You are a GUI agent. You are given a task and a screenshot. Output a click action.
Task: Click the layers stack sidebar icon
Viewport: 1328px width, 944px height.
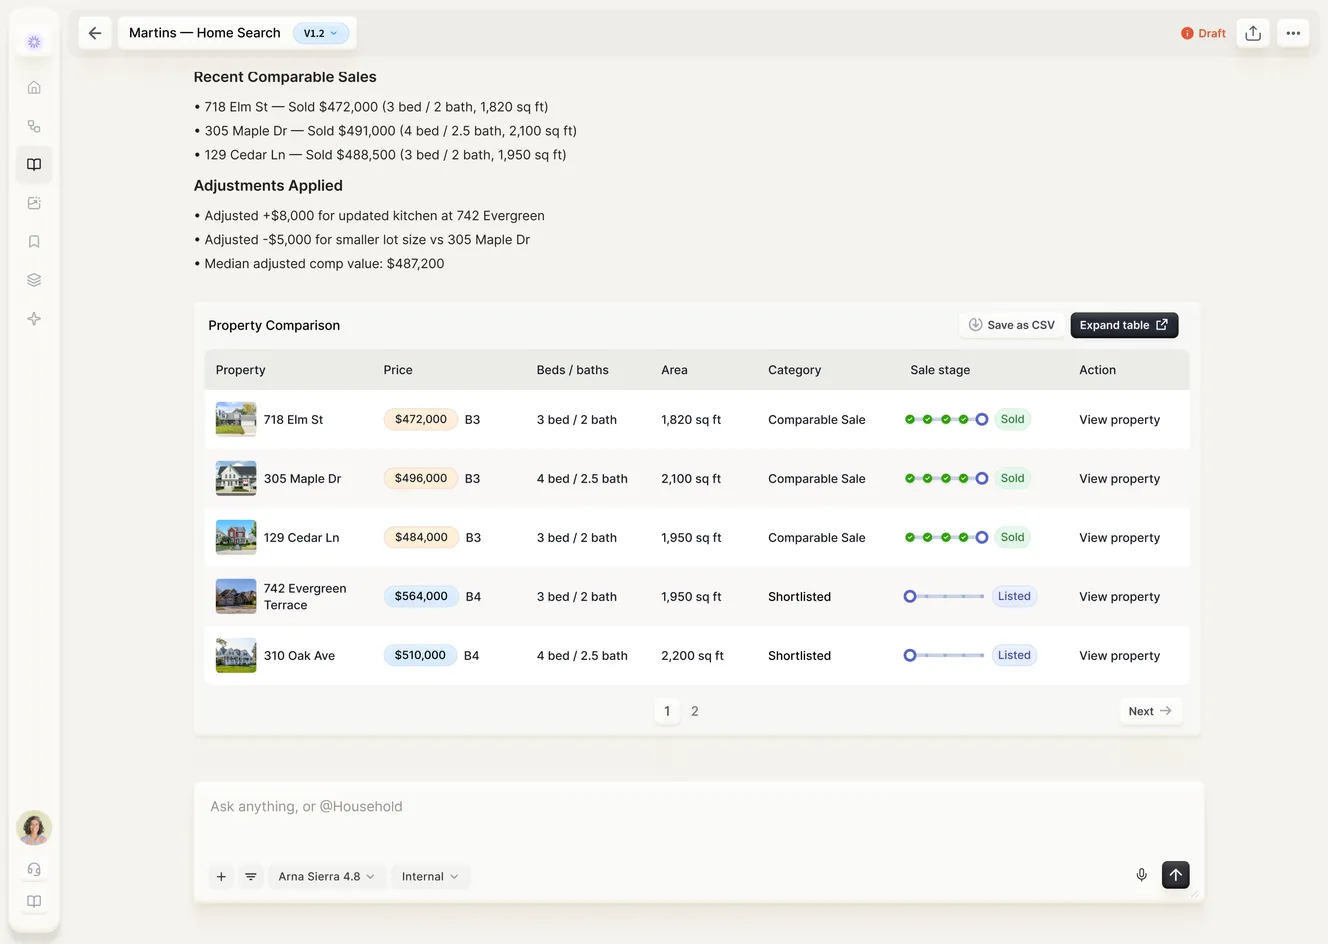click(x=34, y=280)
